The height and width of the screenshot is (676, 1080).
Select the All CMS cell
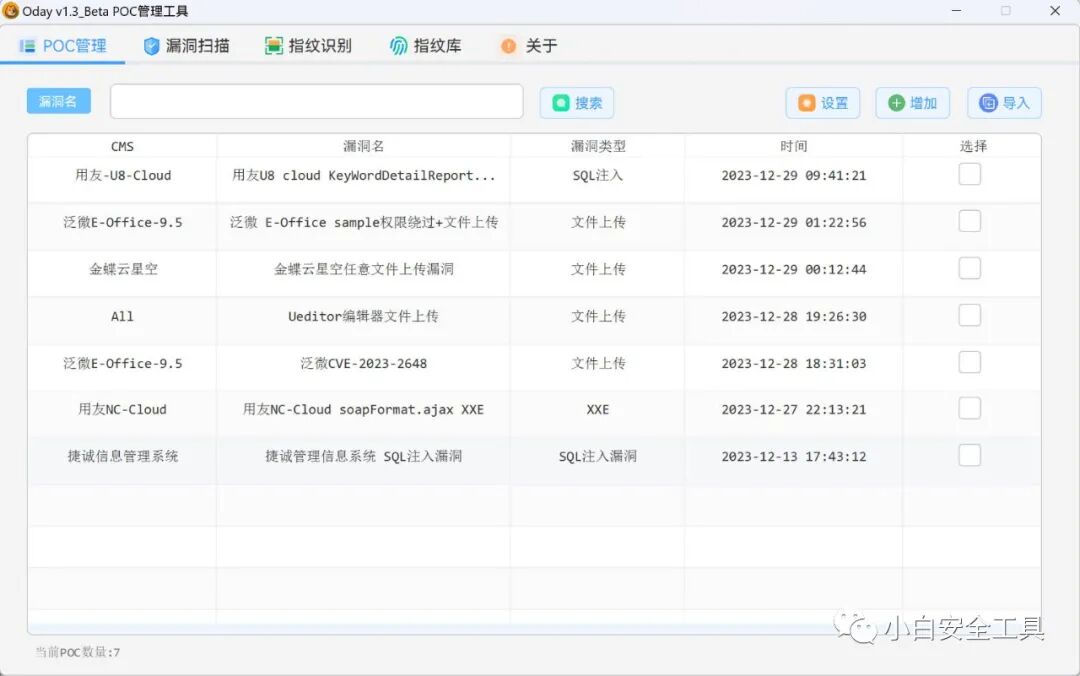pos(123,316)
